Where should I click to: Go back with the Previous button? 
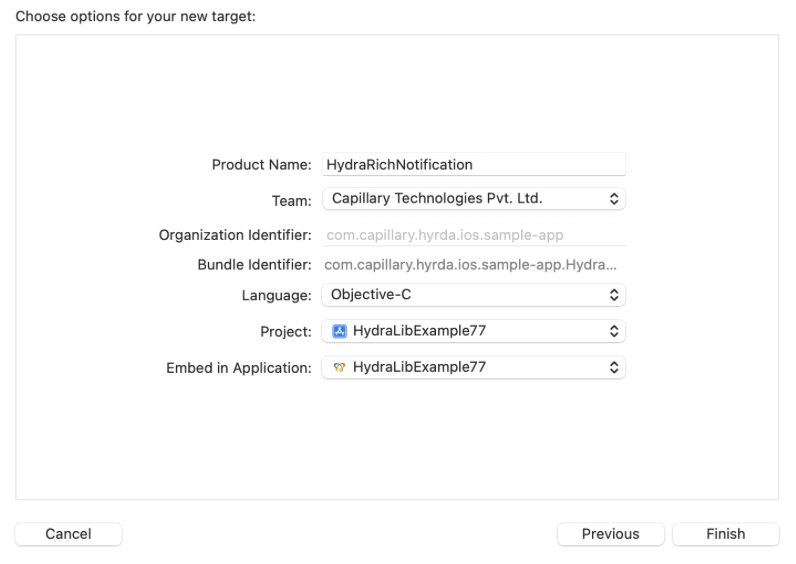[610, 534]
